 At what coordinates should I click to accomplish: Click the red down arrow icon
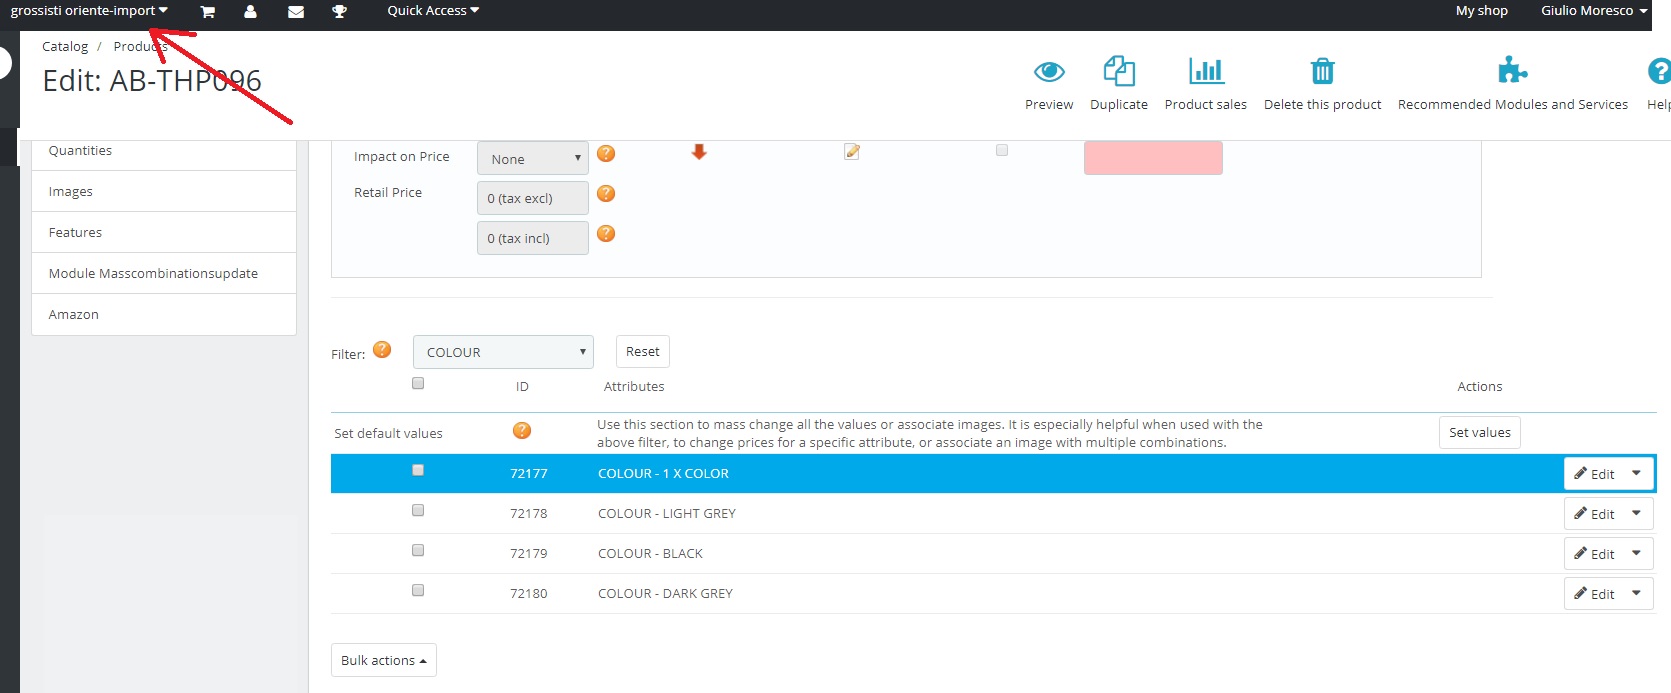point(699,151)
